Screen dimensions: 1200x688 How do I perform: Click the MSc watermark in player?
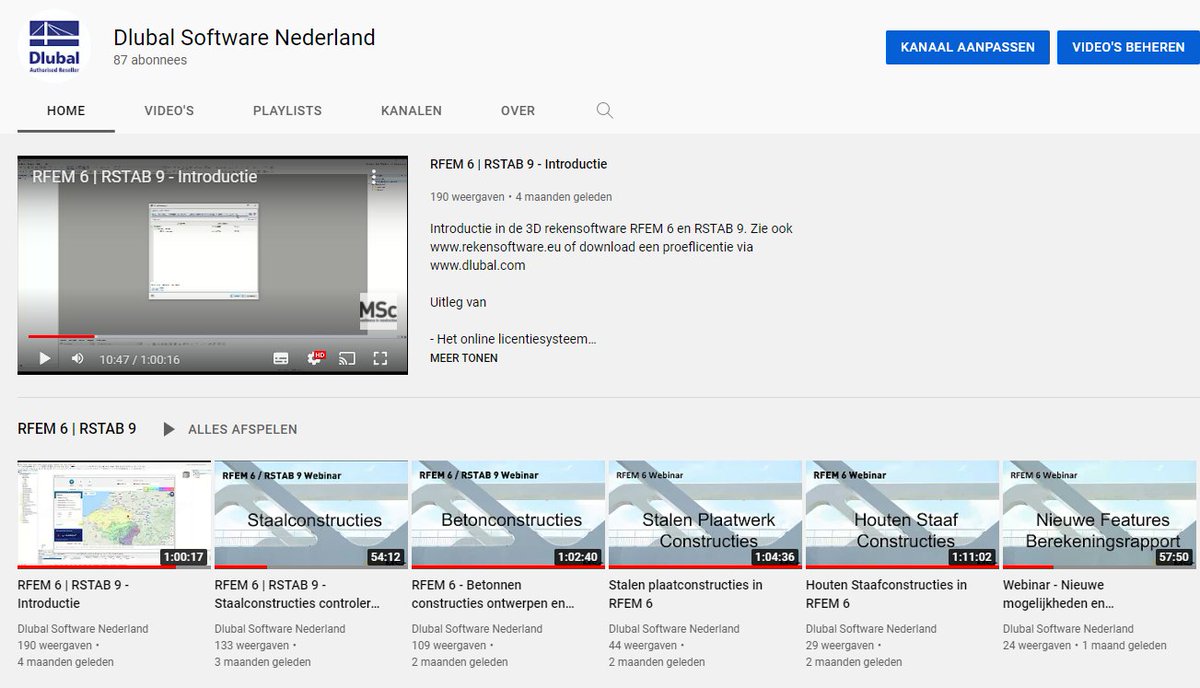(x=377, y=311)
